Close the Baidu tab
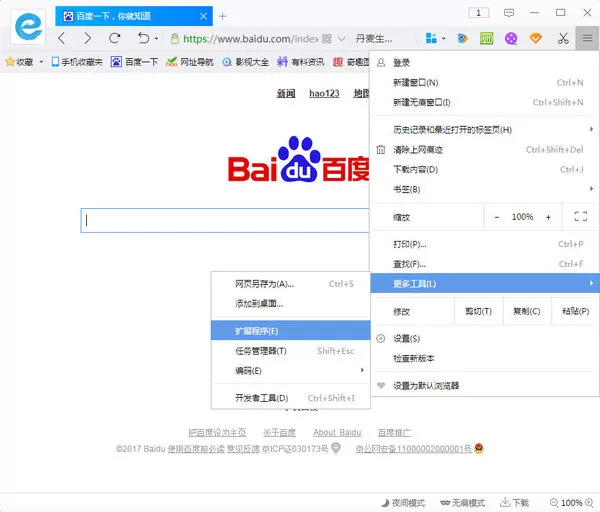Image resolution: width=600 pixels, height=512 pixels. point(204,16)
